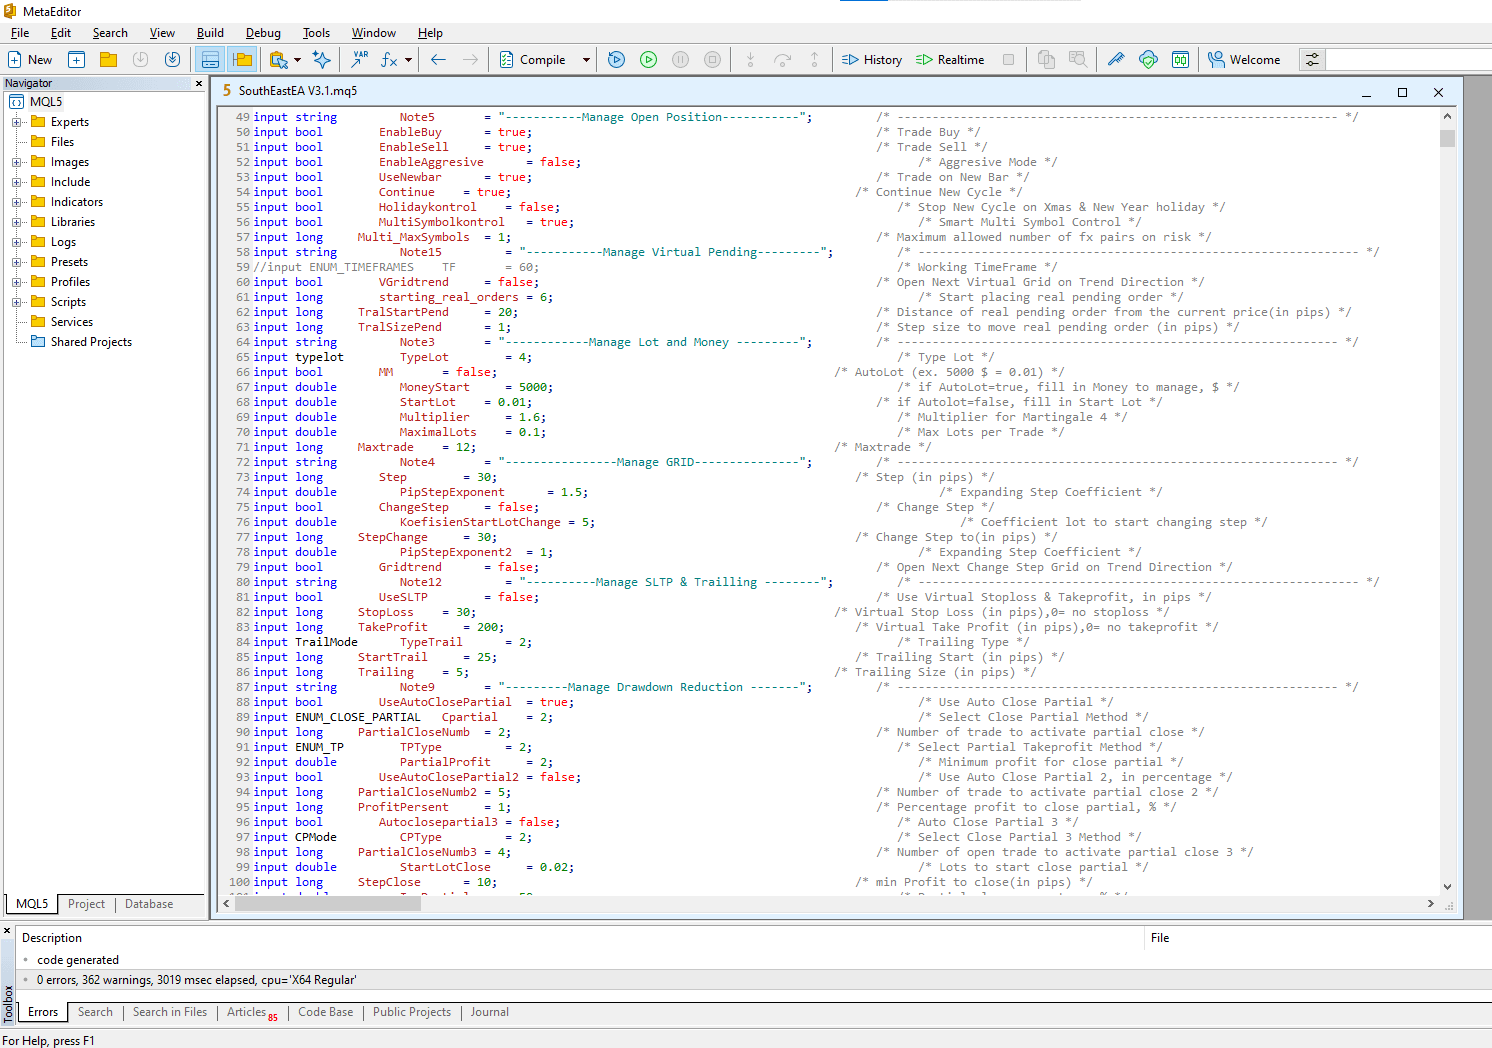Viewport: 1492px width, 1048px height.
Task: Click the MQL5 root item in Navigator
Action: pyautogui.click(x=46, y=102)
